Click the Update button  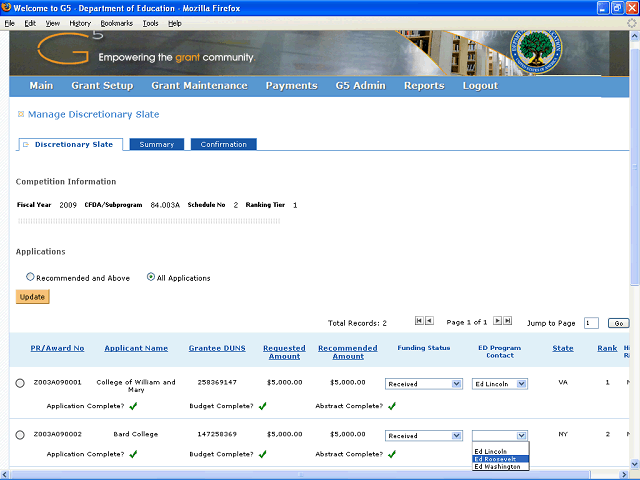point(32,297)
